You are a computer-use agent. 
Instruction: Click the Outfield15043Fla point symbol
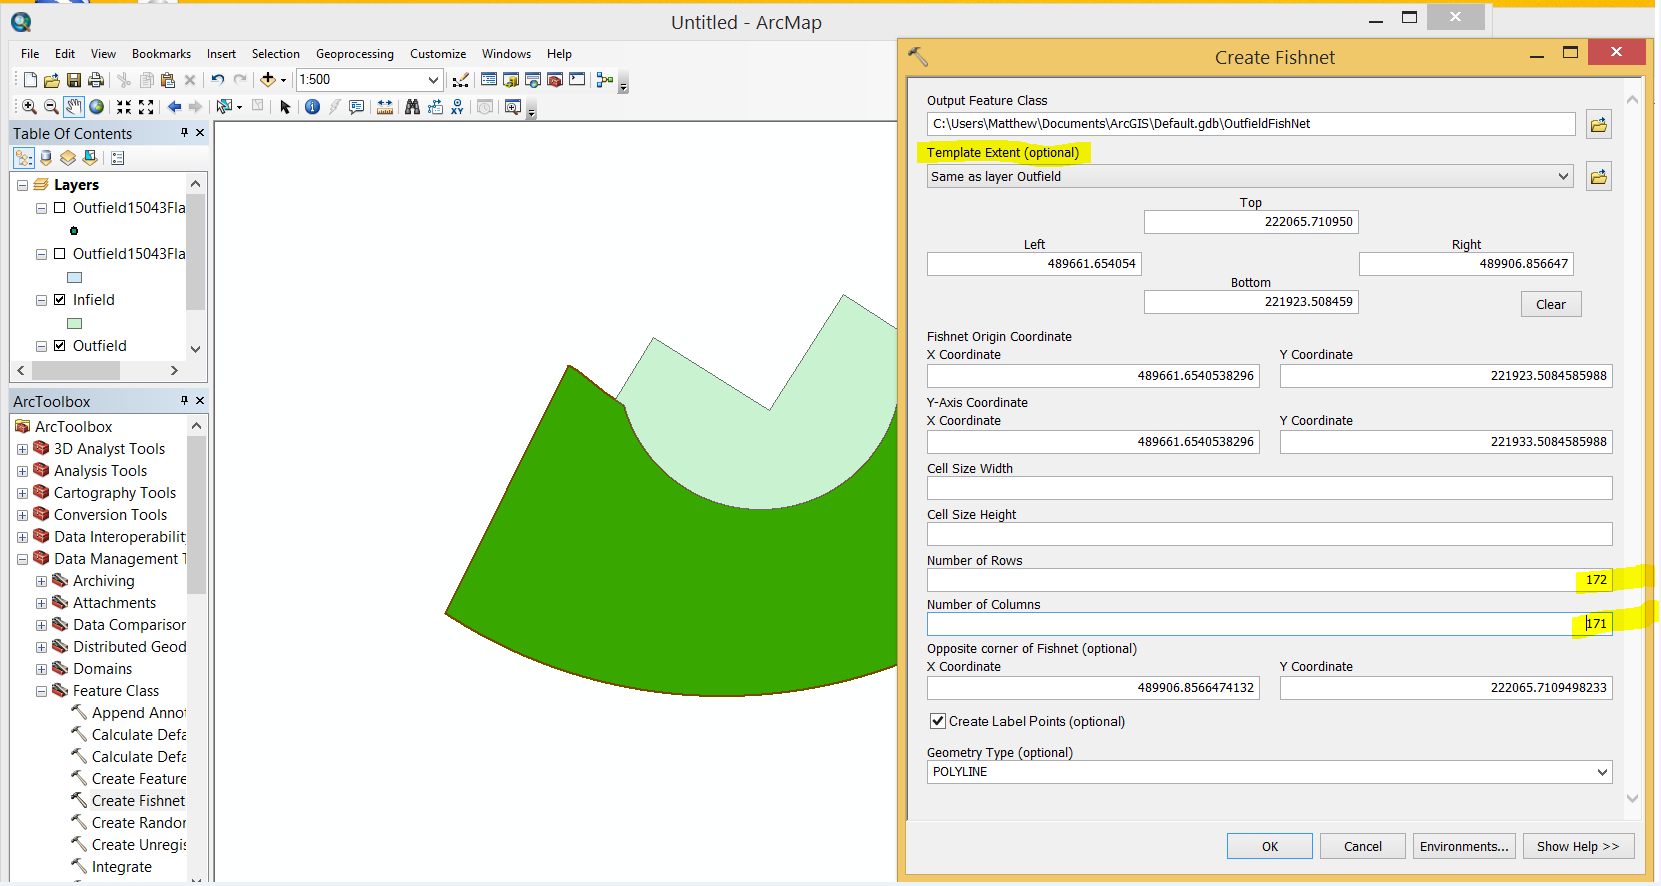pyautogui.click(x=74, y=231)
